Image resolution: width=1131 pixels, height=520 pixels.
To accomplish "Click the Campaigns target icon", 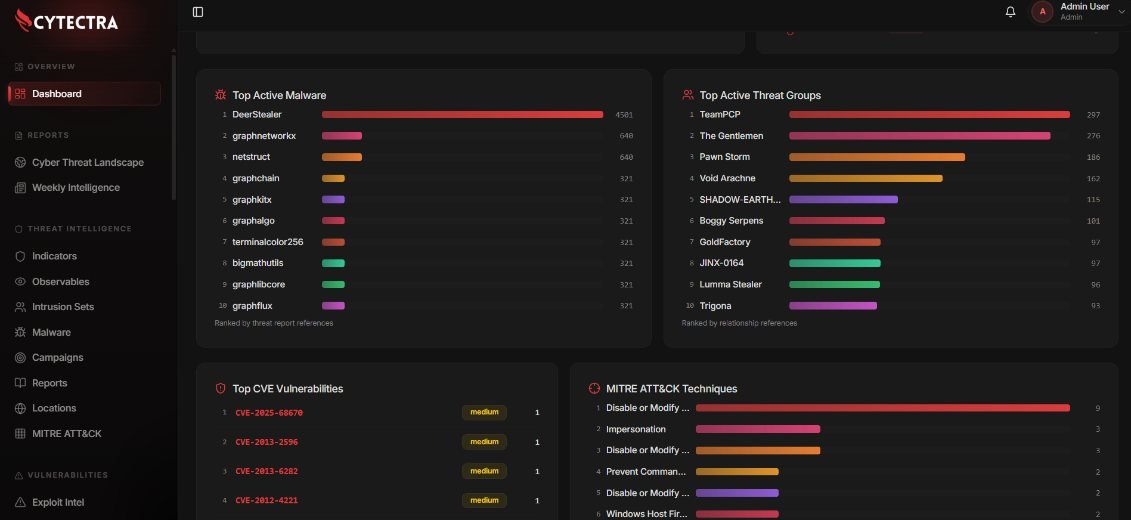I will coord(20,358).
